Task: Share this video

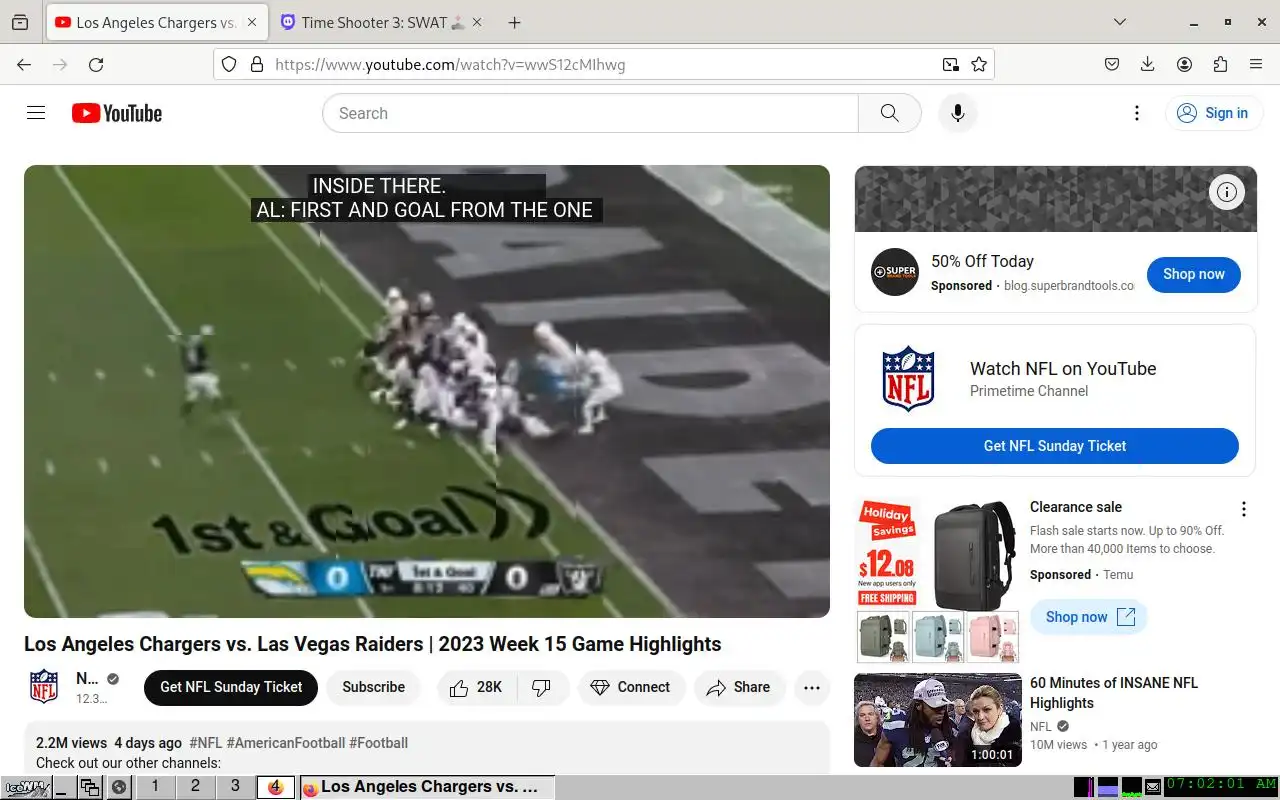Action: 738,687
